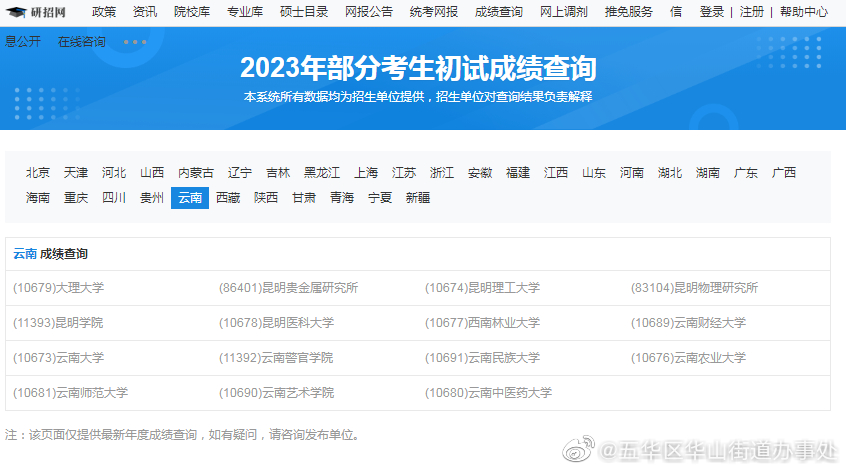Select 黑龙江 province tab

point(322,173)
